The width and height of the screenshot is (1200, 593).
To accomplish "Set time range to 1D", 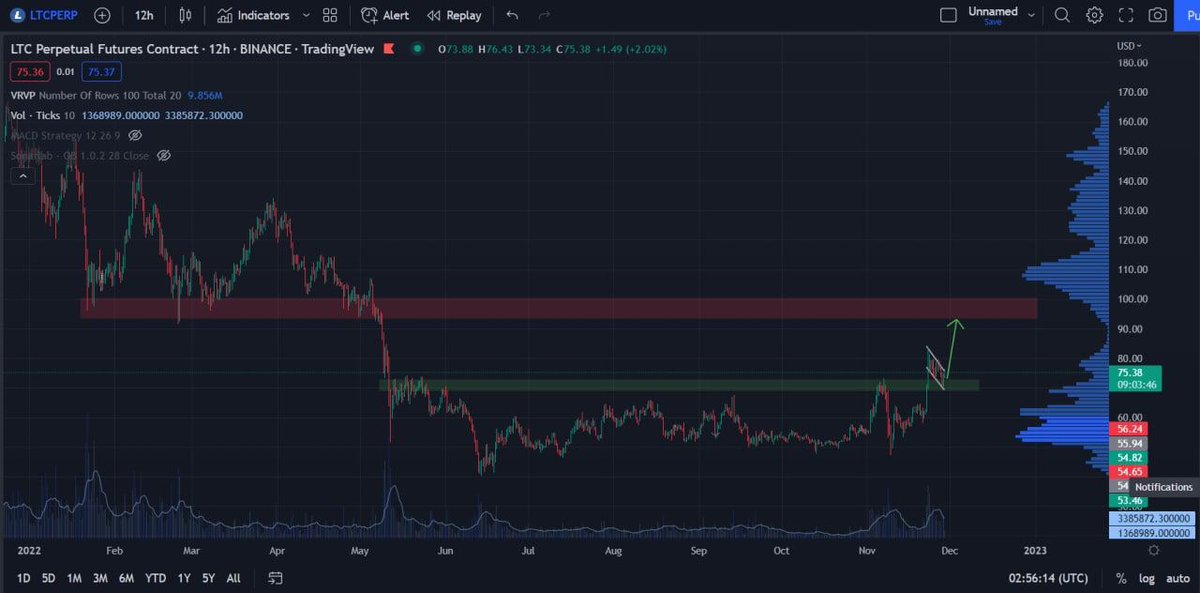I will click(x=23, y=578).
